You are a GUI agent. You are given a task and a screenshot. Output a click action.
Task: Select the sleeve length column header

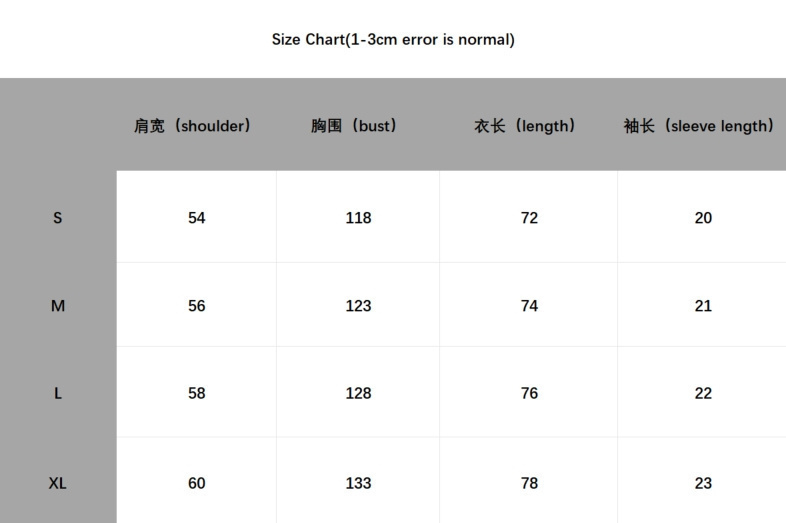(699, 125)
